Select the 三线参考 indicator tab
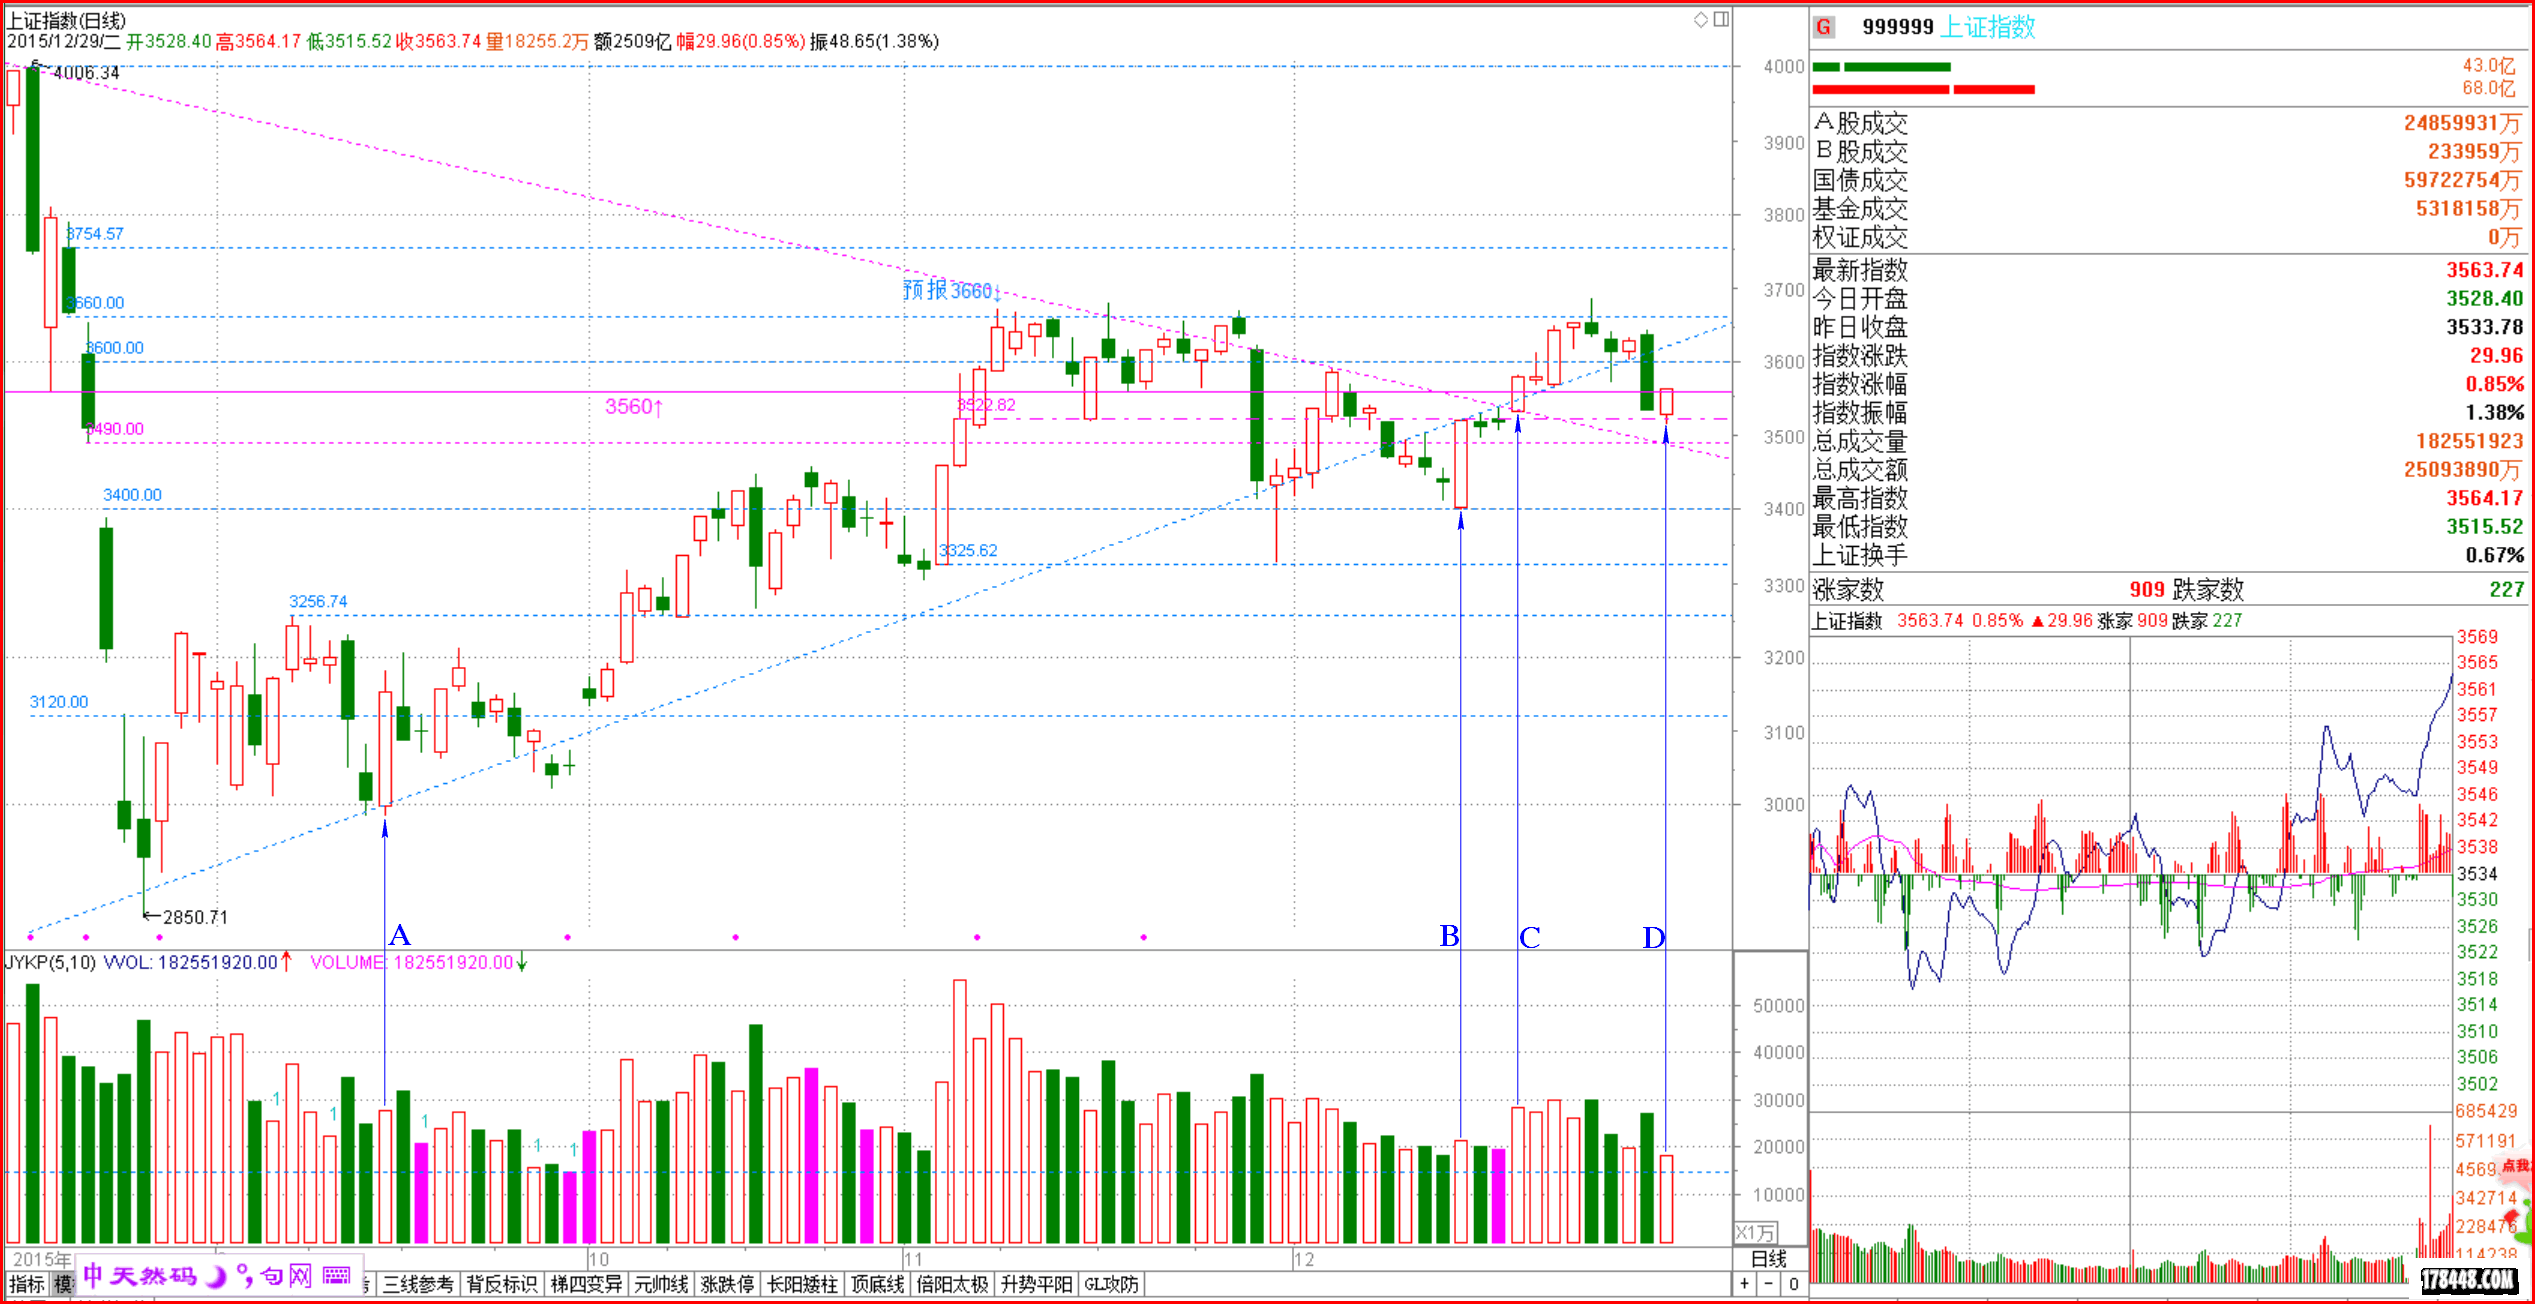Image resolution: width=2535 pixels, height=1304 pixels. click(x=418, y=1284)
